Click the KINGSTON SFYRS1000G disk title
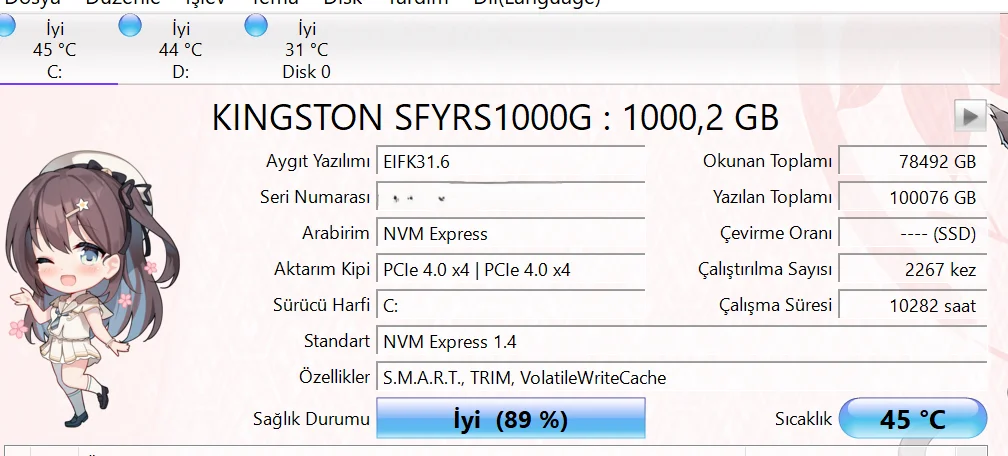 [495, 118]
